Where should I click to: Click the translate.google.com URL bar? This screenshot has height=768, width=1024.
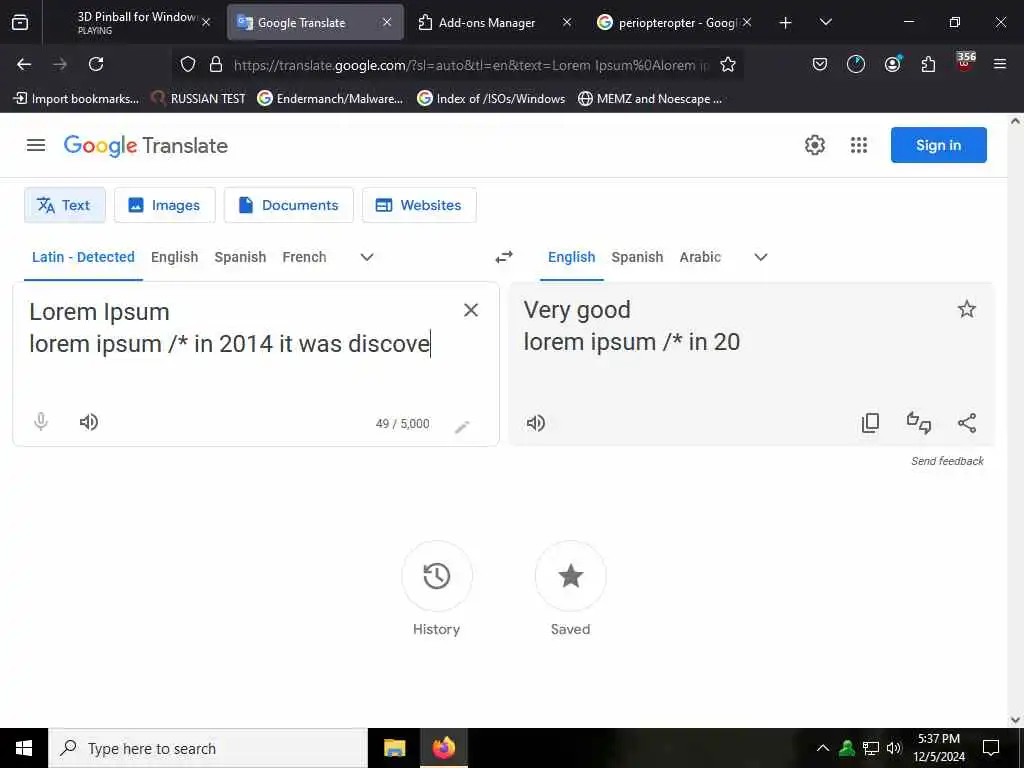[470, 65]
